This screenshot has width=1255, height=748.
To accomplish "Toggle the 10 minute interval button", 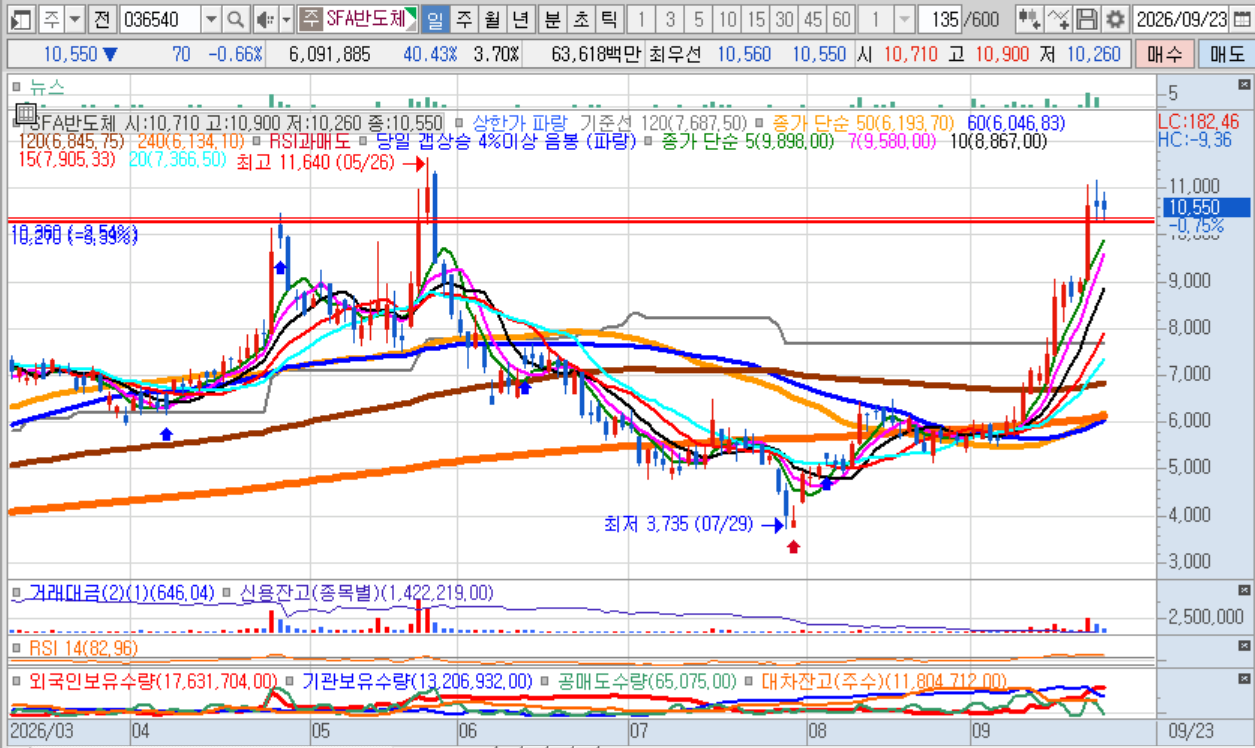I will pos(727,19).
